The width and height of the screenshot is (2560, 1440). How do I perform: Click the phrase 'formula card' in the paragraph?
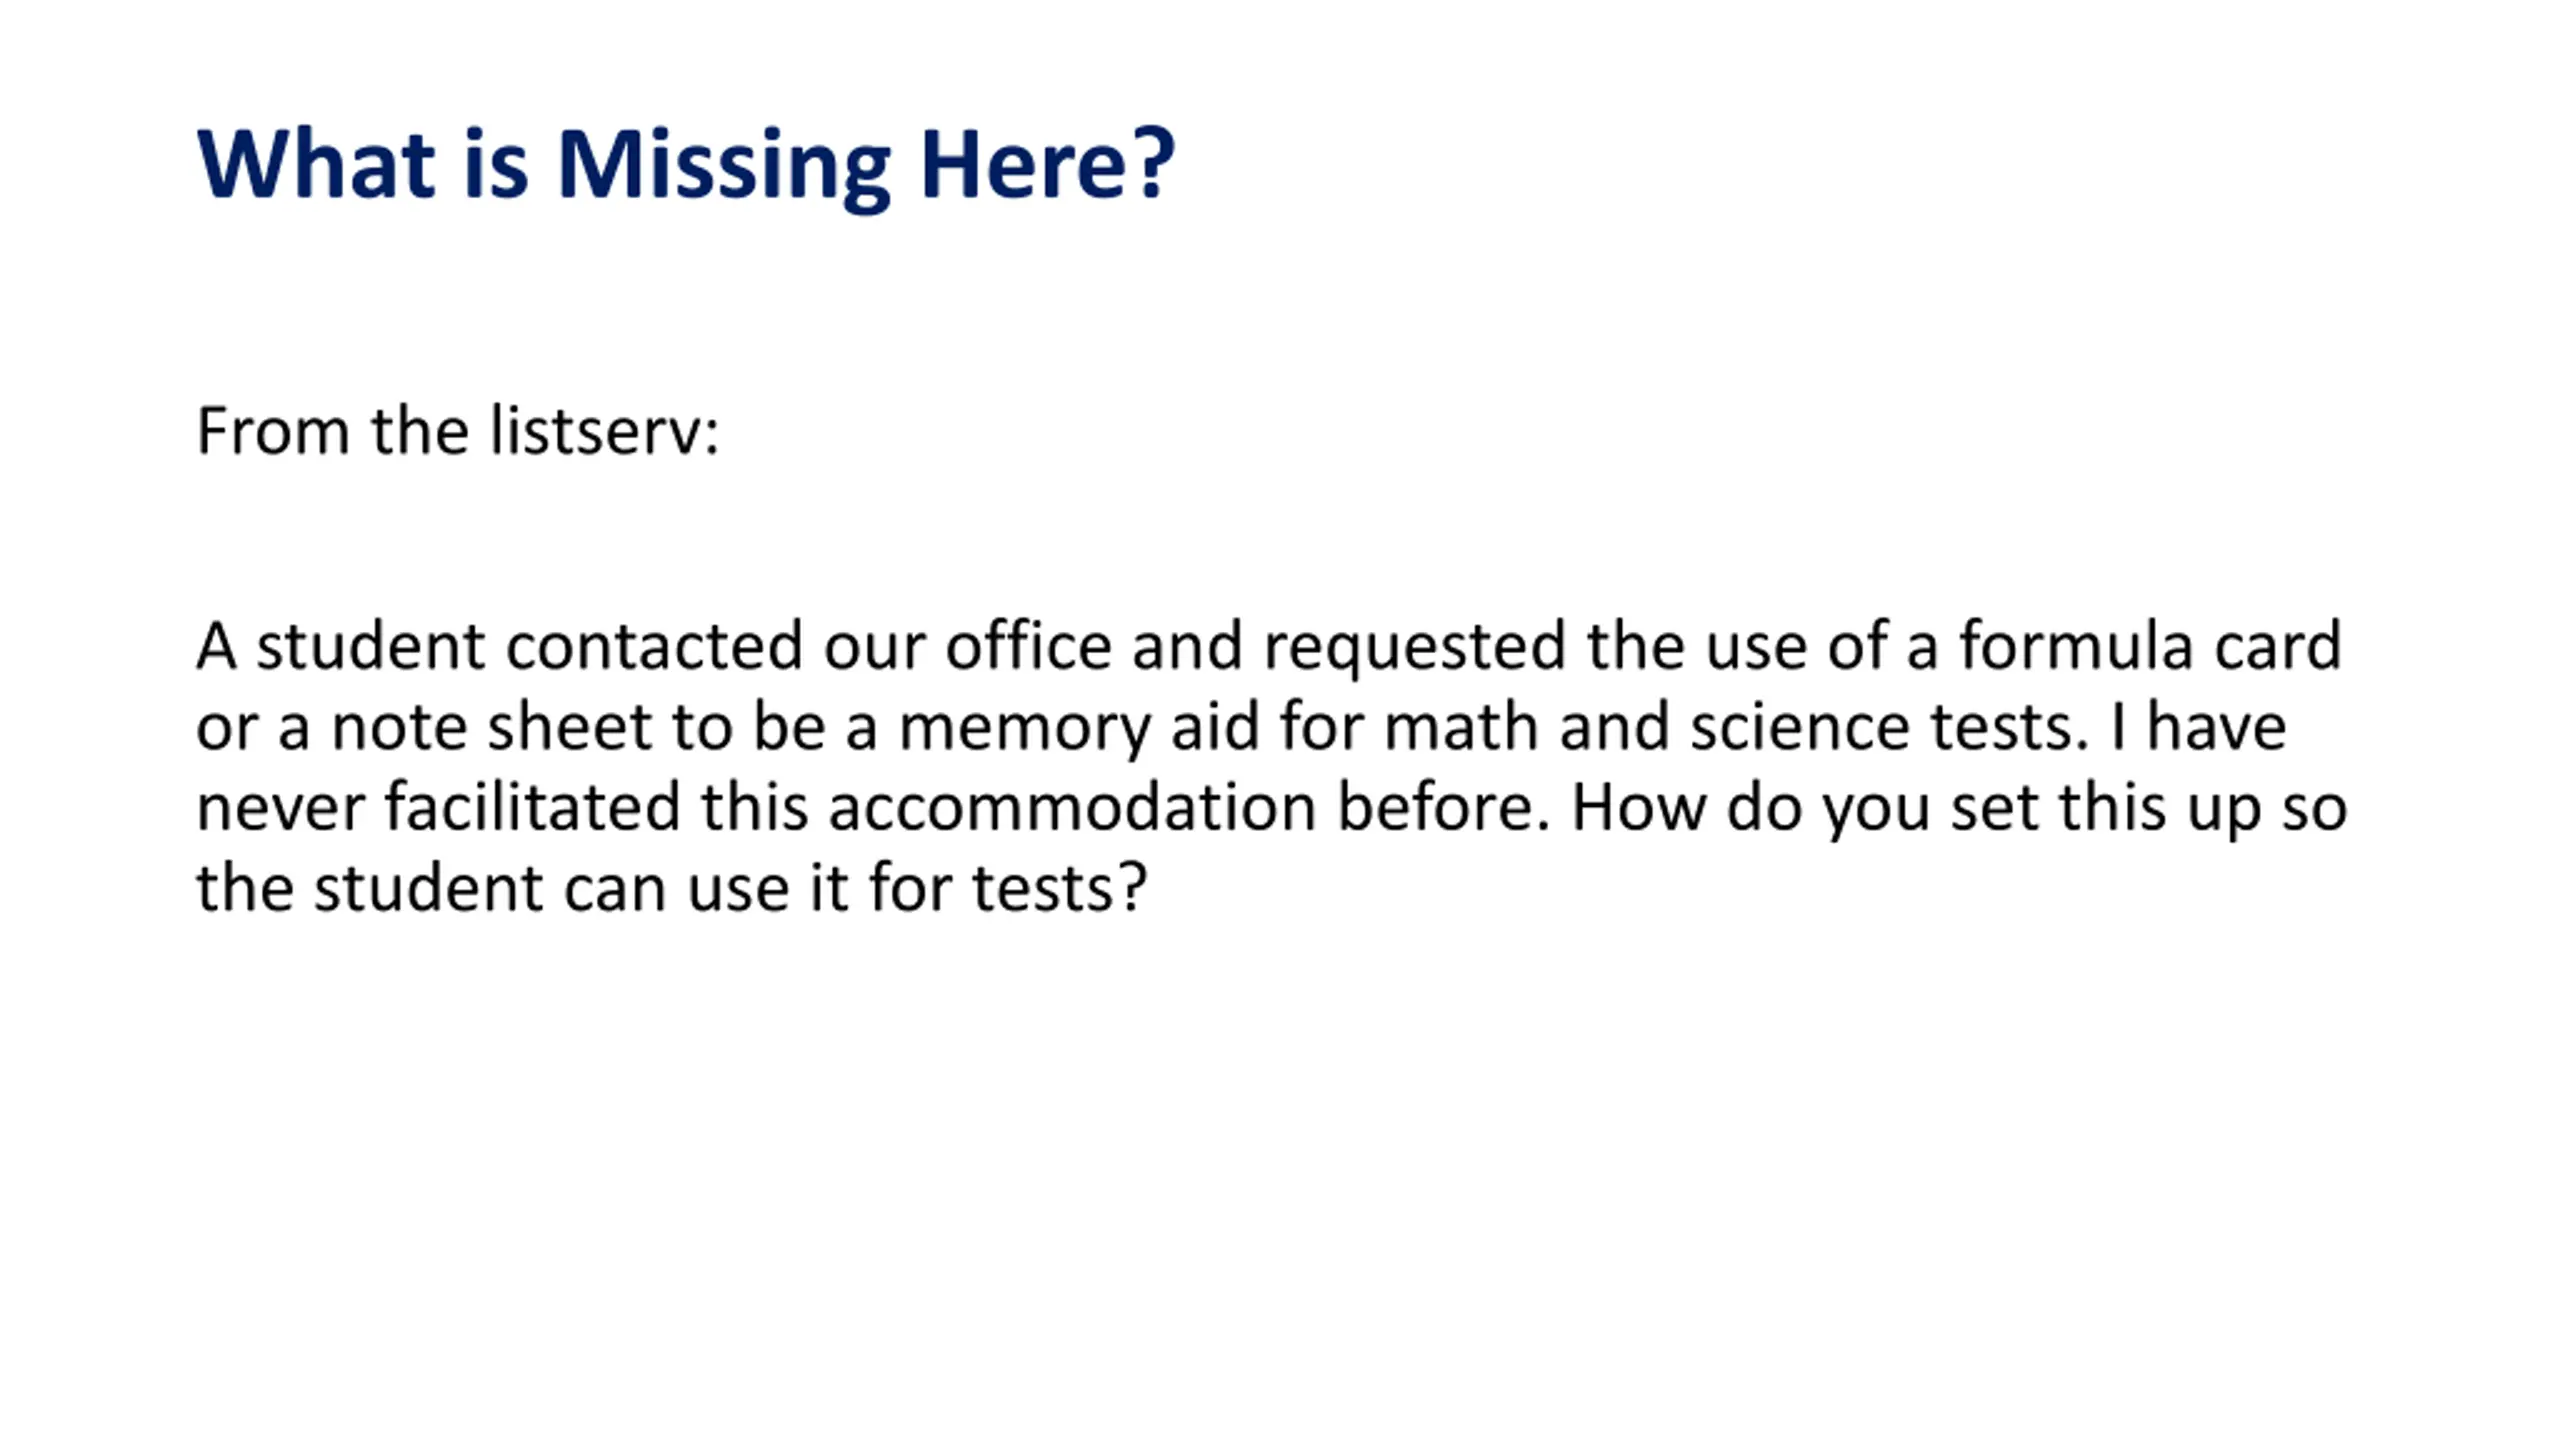click(2150, 645)
